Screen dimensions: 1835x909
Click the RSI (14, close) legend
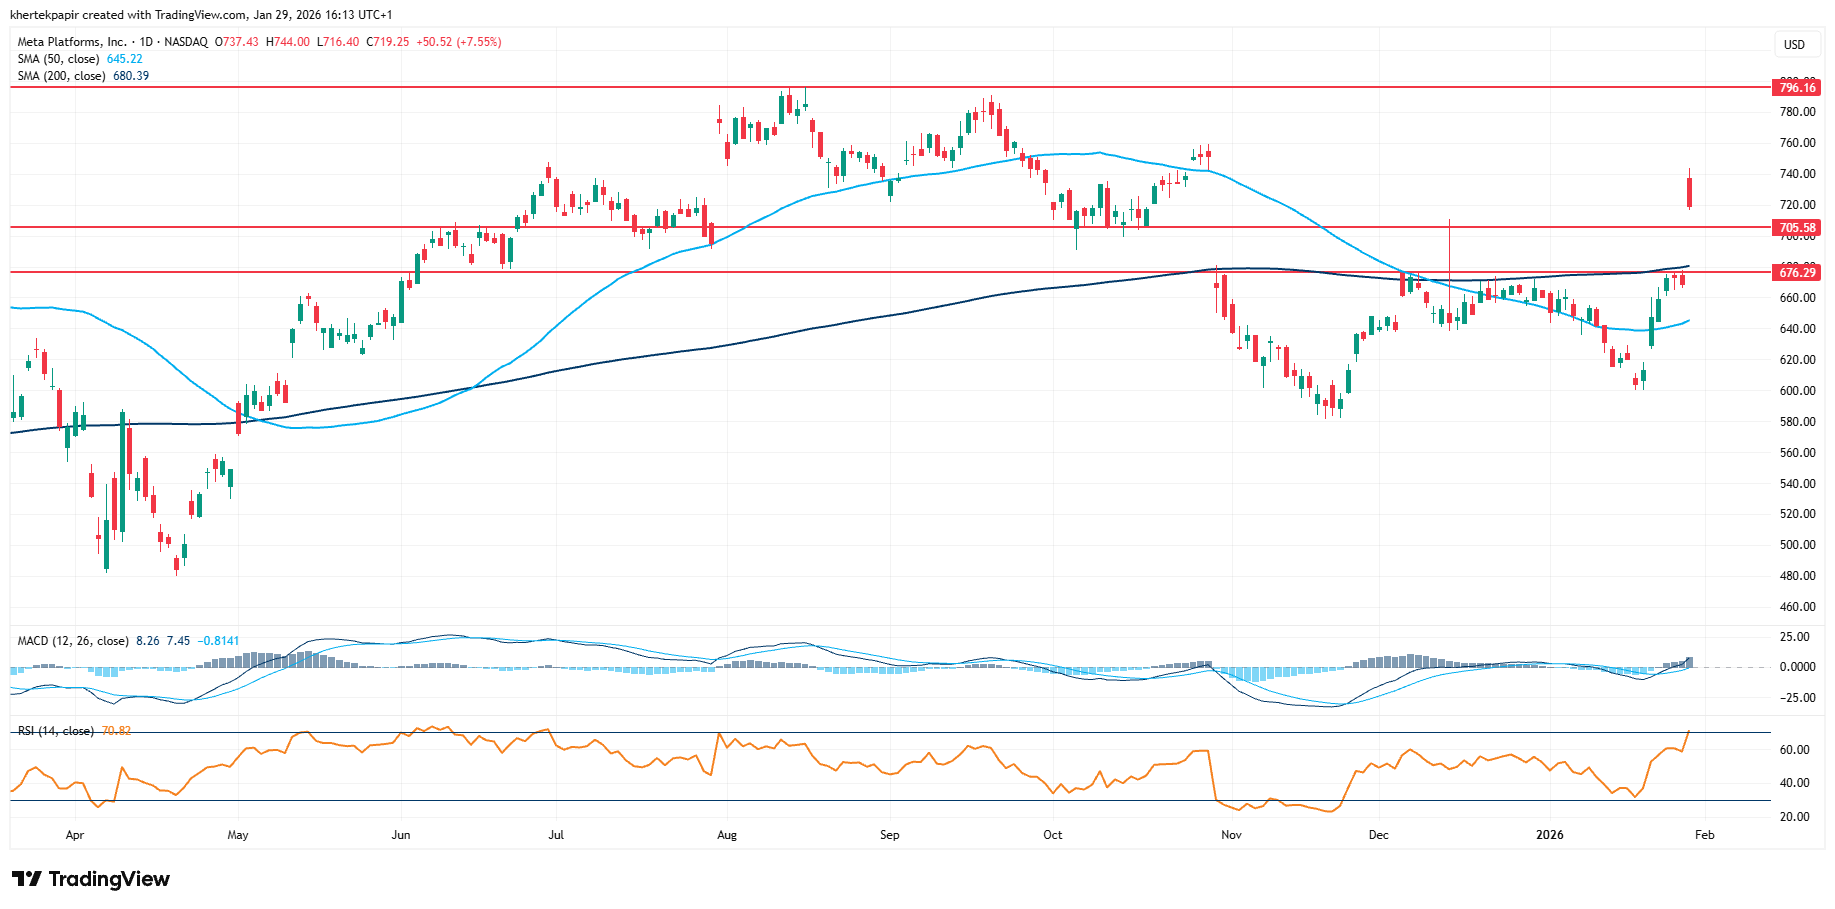coord(56,731)
